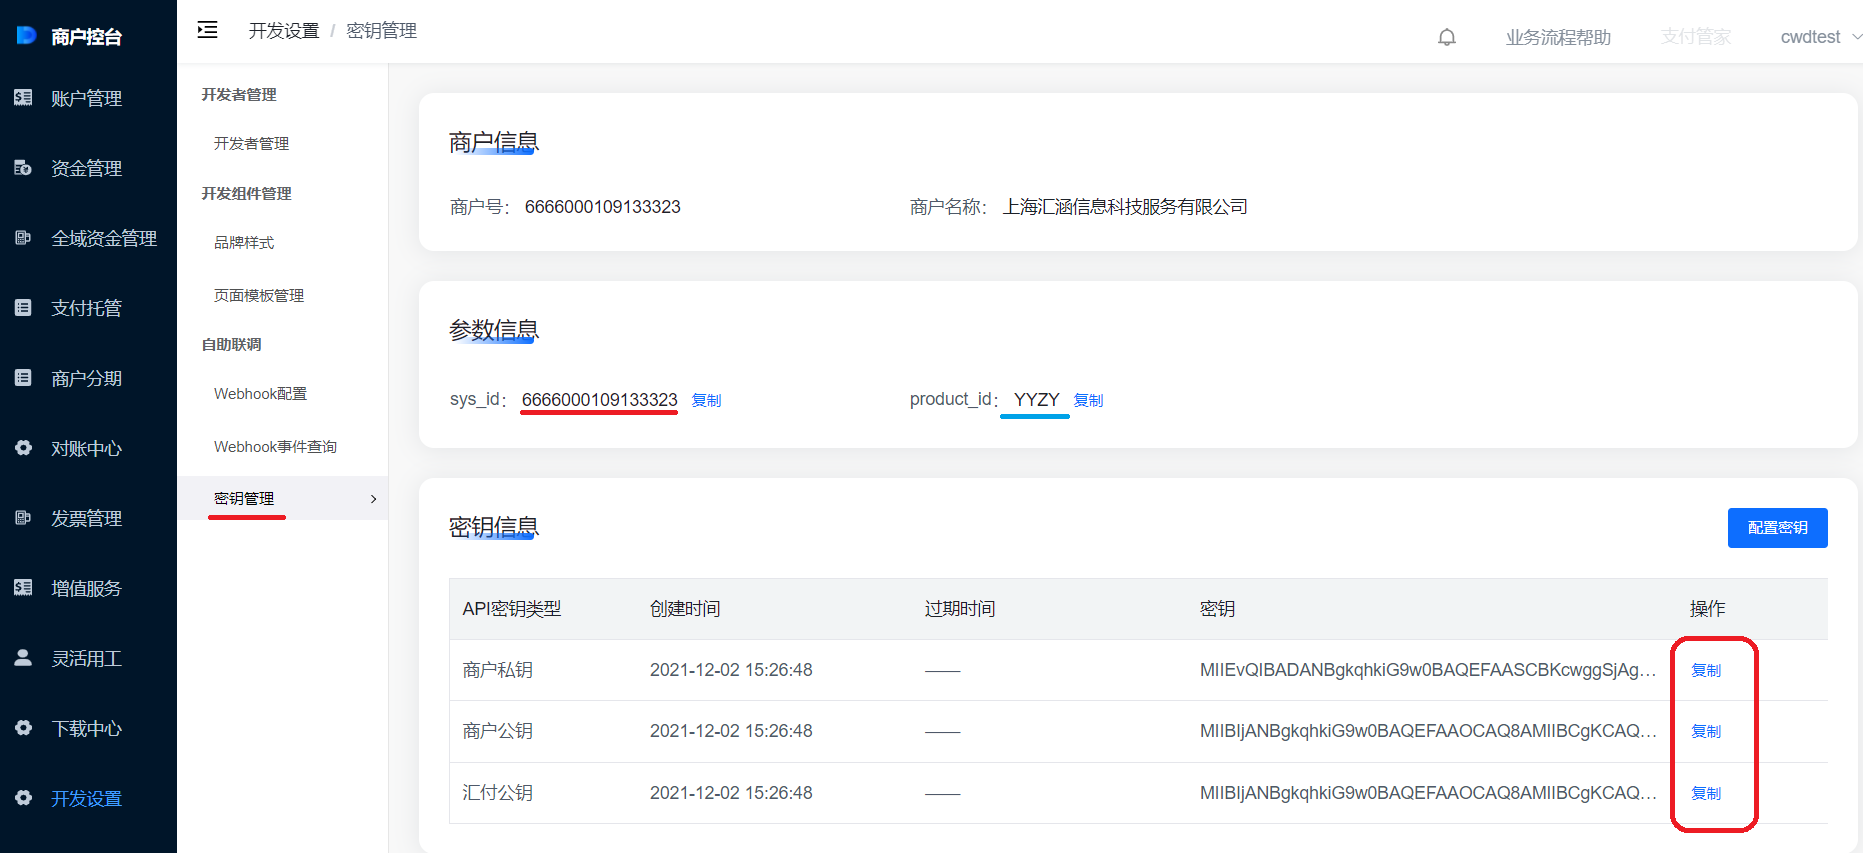Click the 商户号 value 6666000109133323
1863x853 pixels.
pyautogui.click(x=603, y=207)
